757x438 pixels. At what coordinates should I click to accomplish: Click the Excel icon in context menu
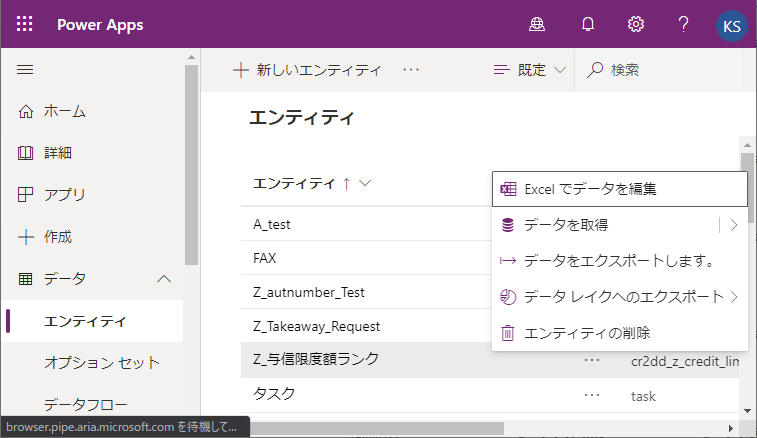coord(508,189)
